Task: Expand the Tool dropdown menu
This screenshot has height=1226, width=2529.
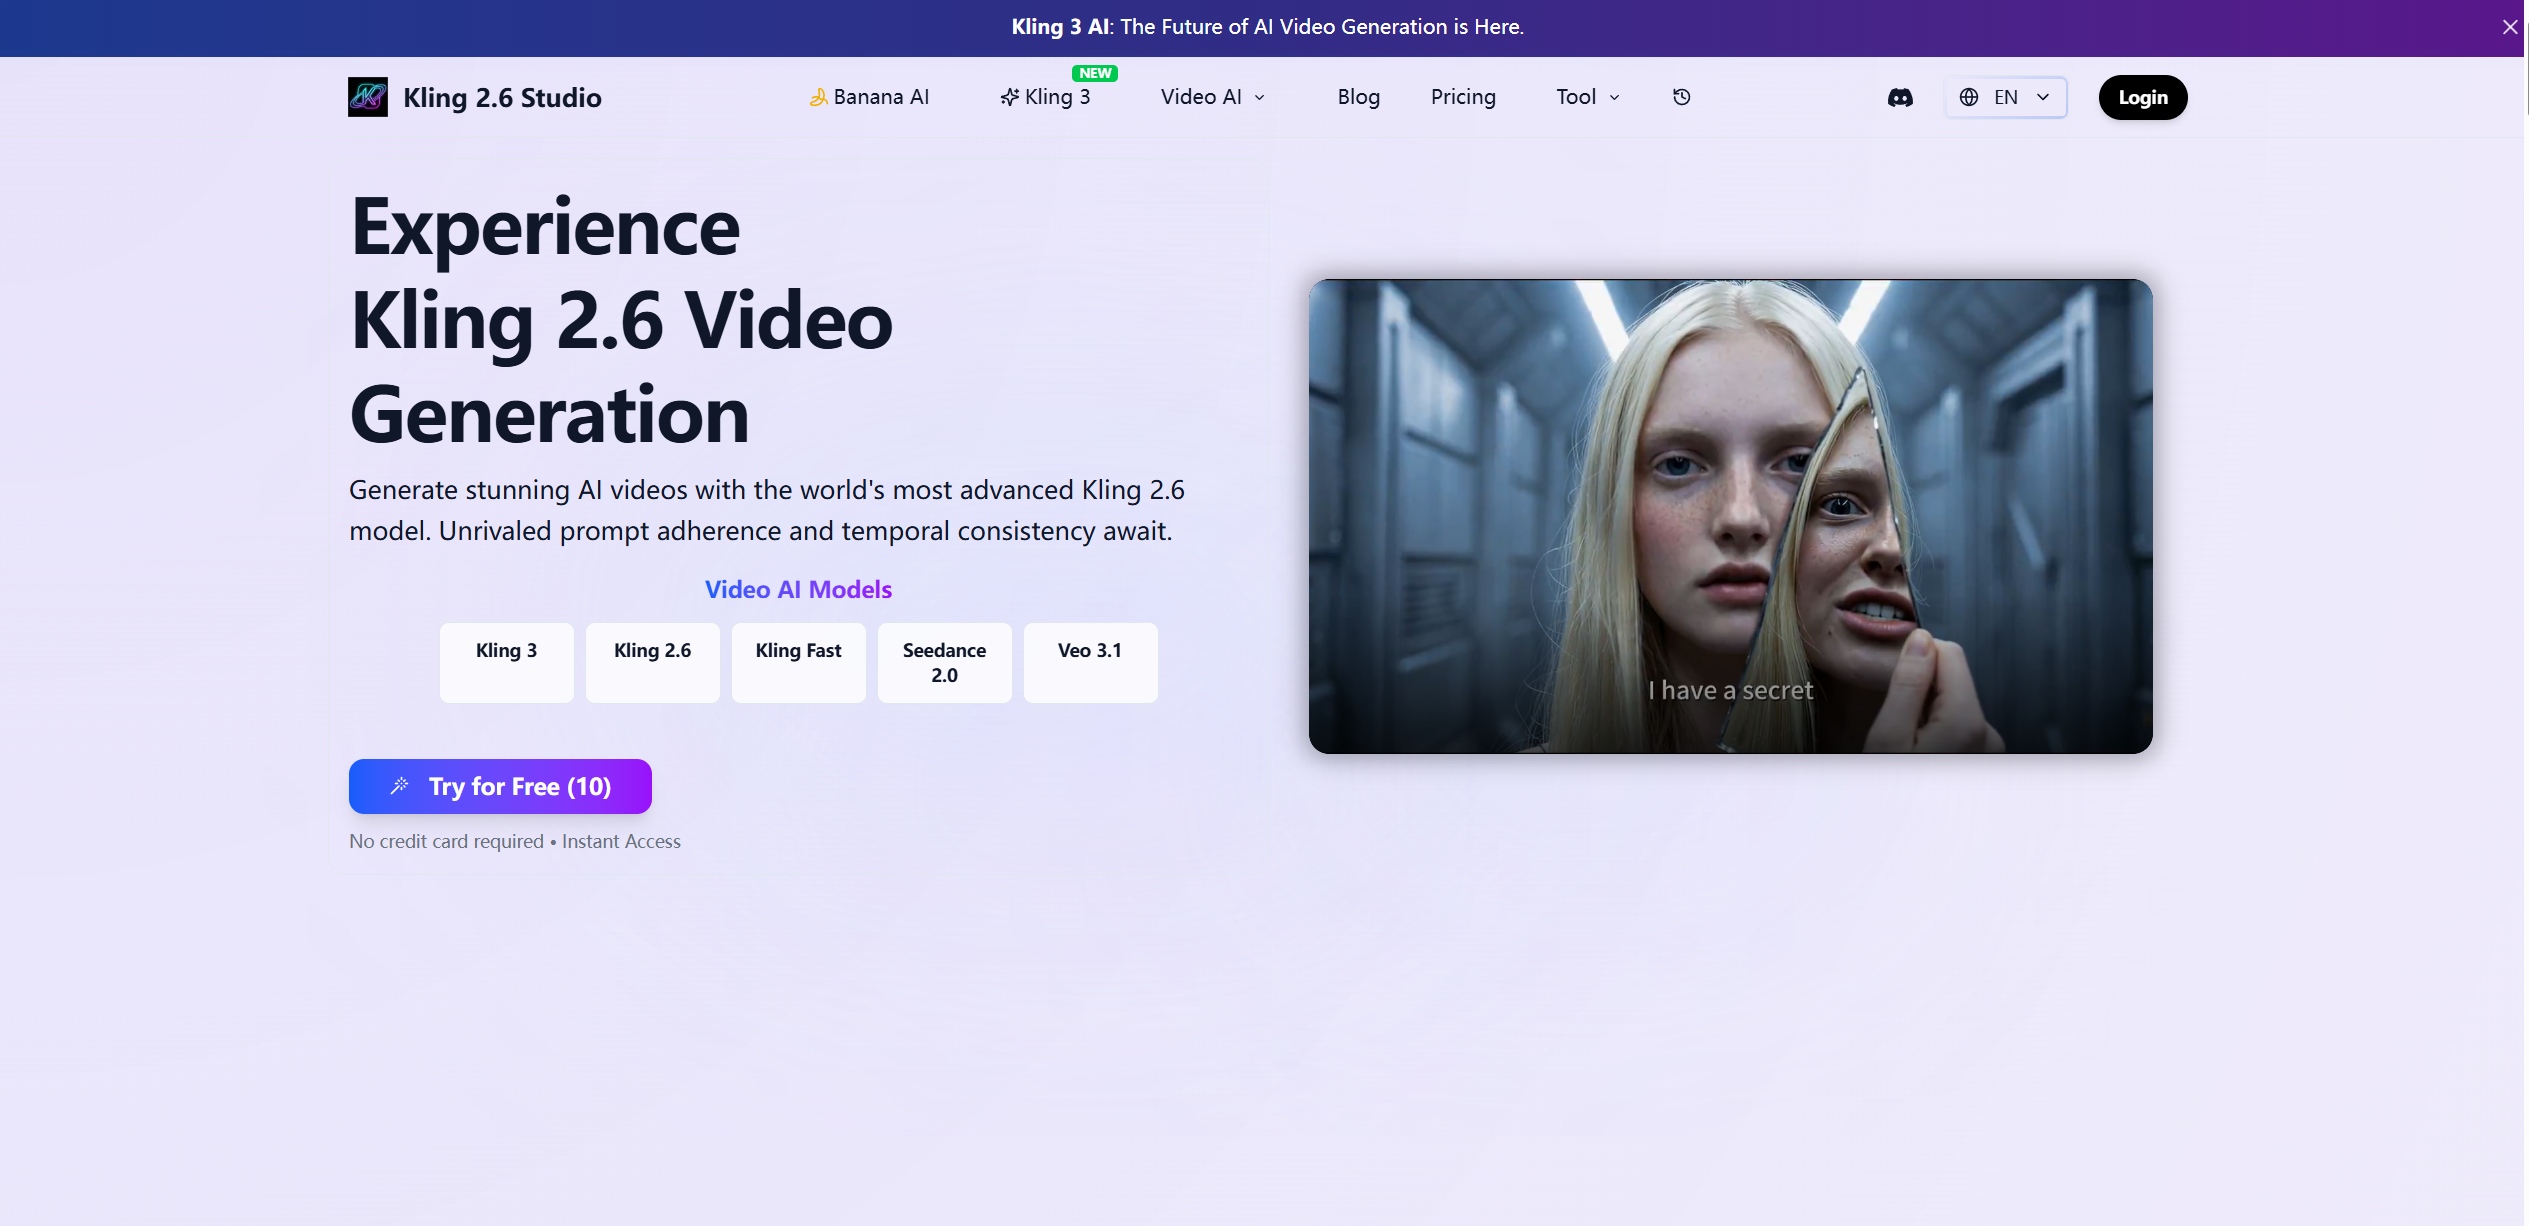Action: click(1588, 97)
